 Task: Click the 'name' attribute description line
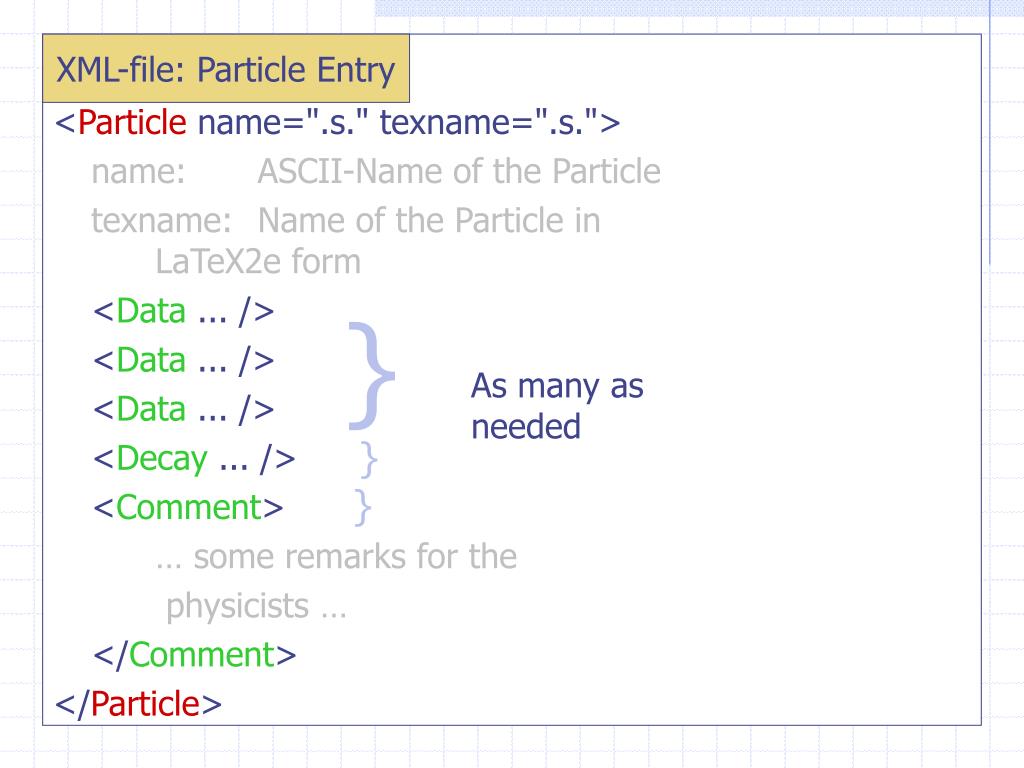(376, 172)
